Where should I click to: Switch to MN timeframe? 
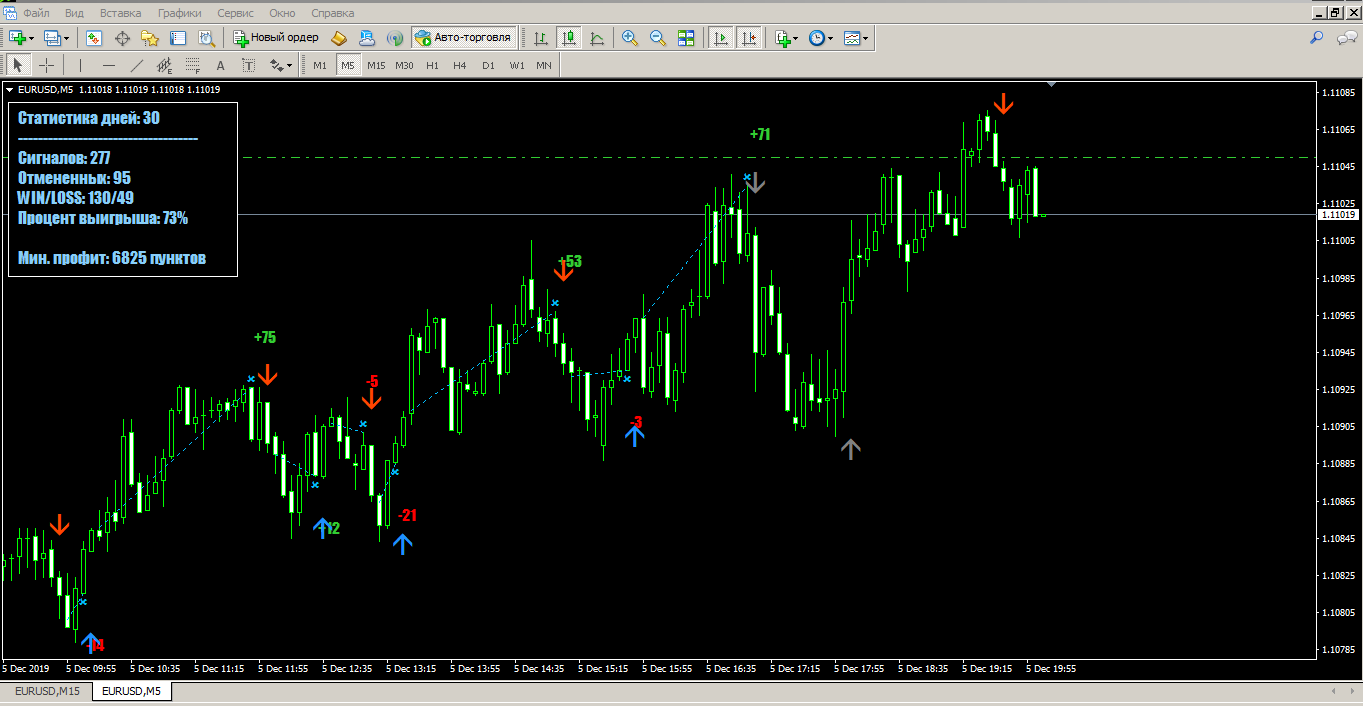pyautogui.click(x=543, y=66)
